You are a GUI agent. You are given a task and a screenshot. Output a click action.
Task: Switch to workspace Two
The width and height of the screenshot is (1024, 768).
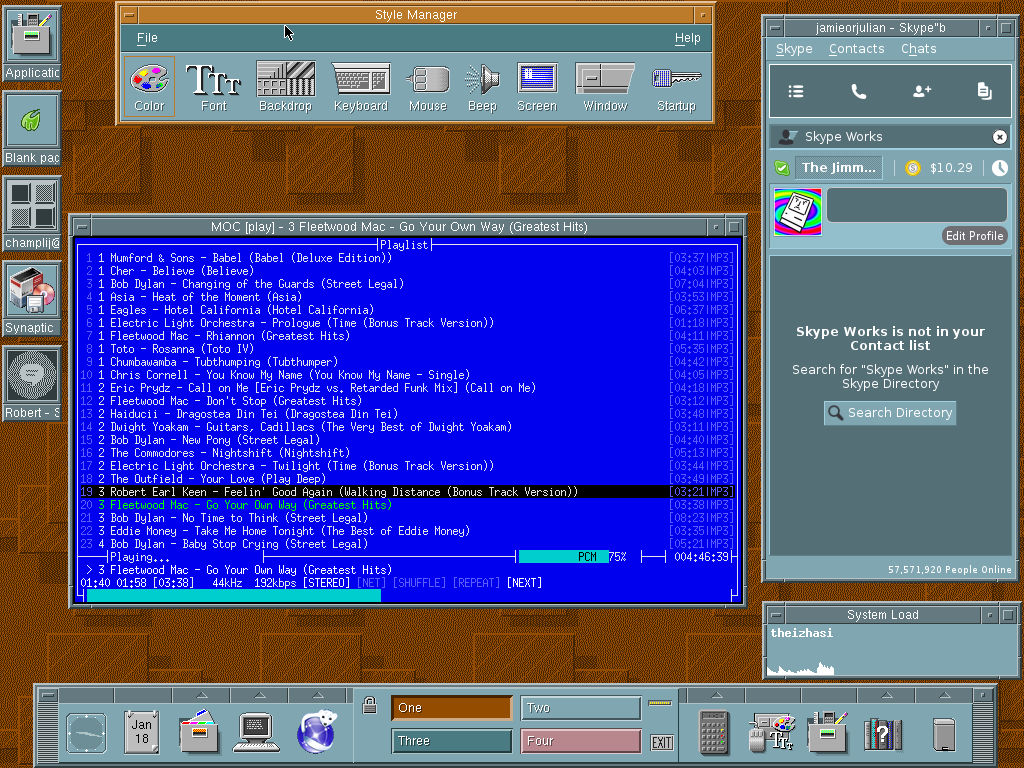581,708
